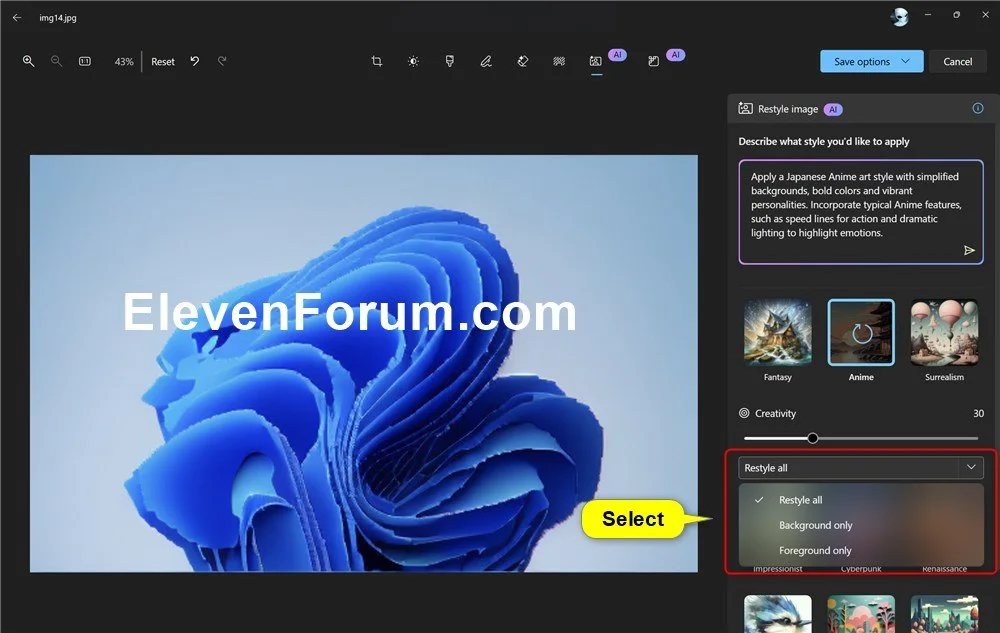Screen dimensions: 1000x633
Task: Open the Crop tool
Action: coord(377,61)
